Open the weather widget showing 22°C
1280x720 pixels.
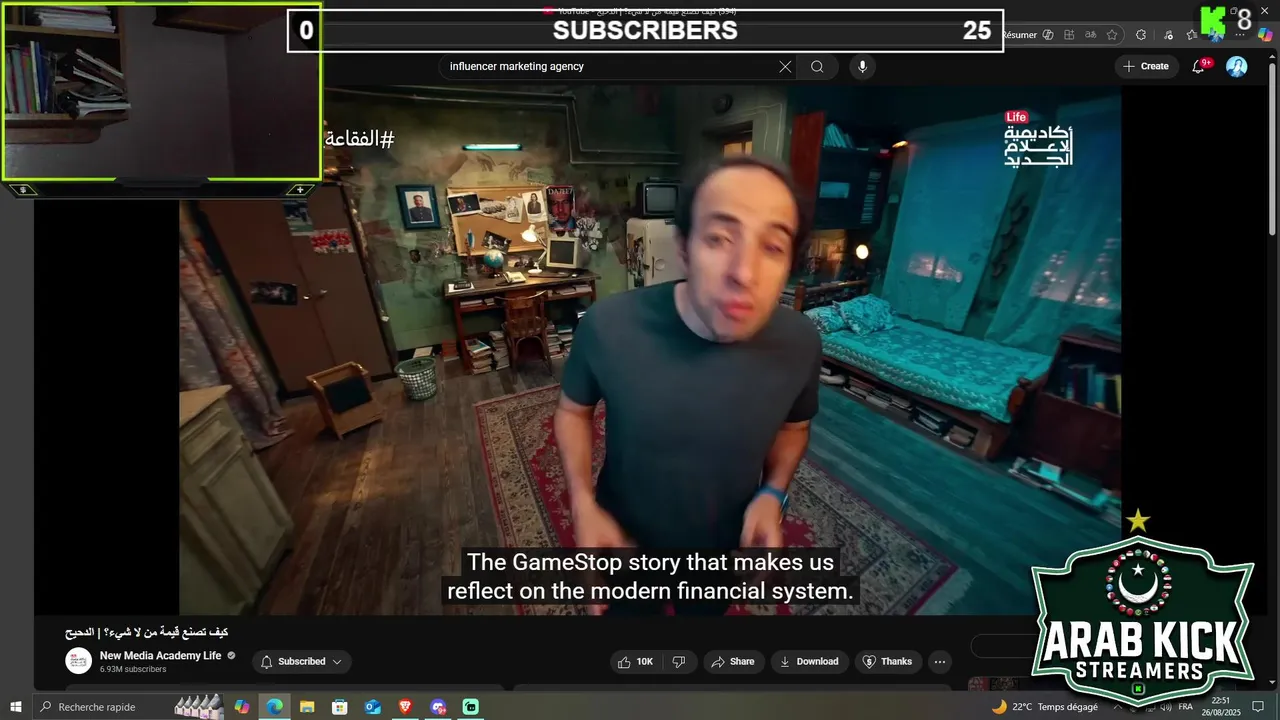(1044, 707)
